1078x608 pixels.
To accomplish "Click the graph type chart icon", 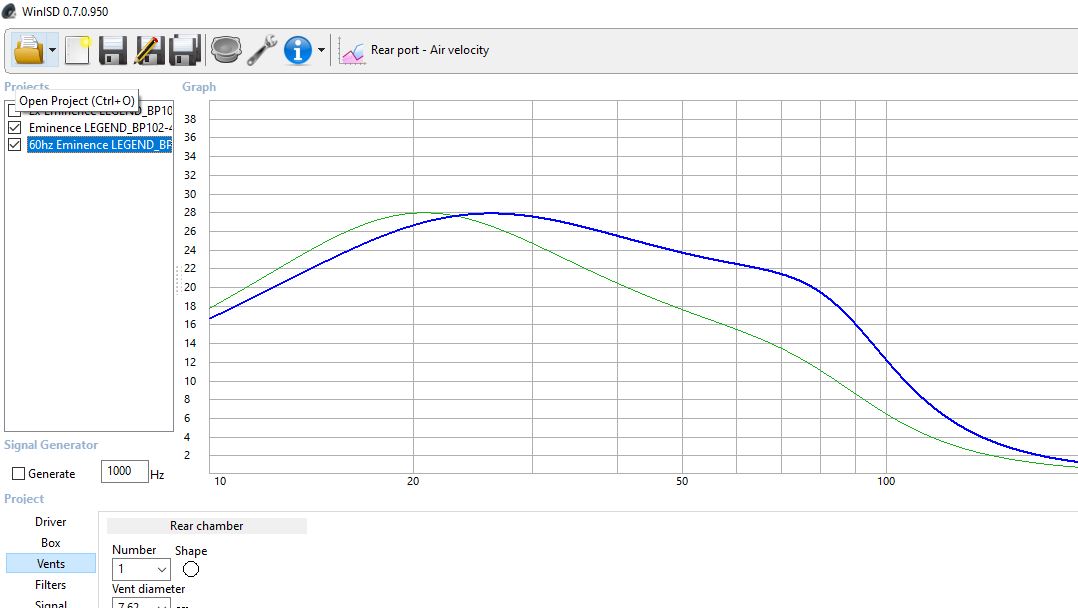I will [352, 52].
